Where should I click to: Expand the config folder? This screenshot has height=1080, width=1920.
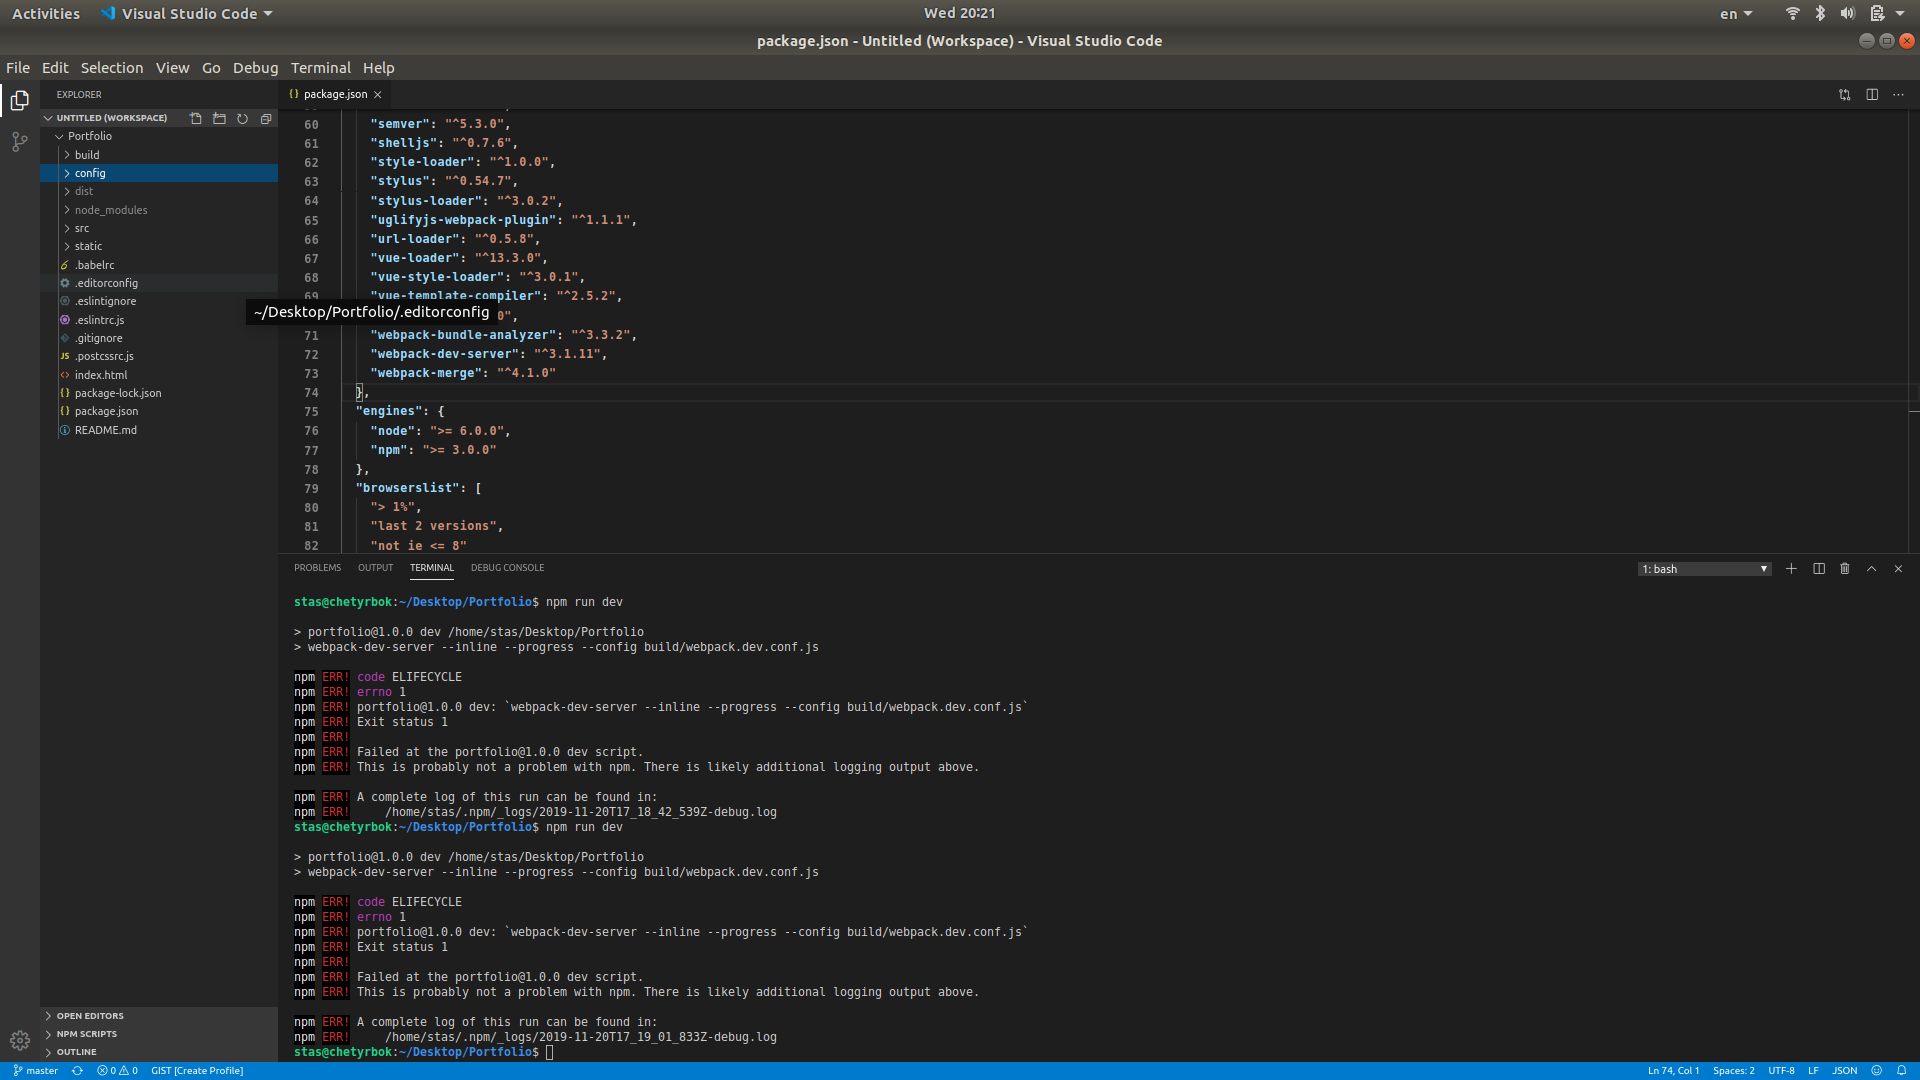[x=159, y=173]
